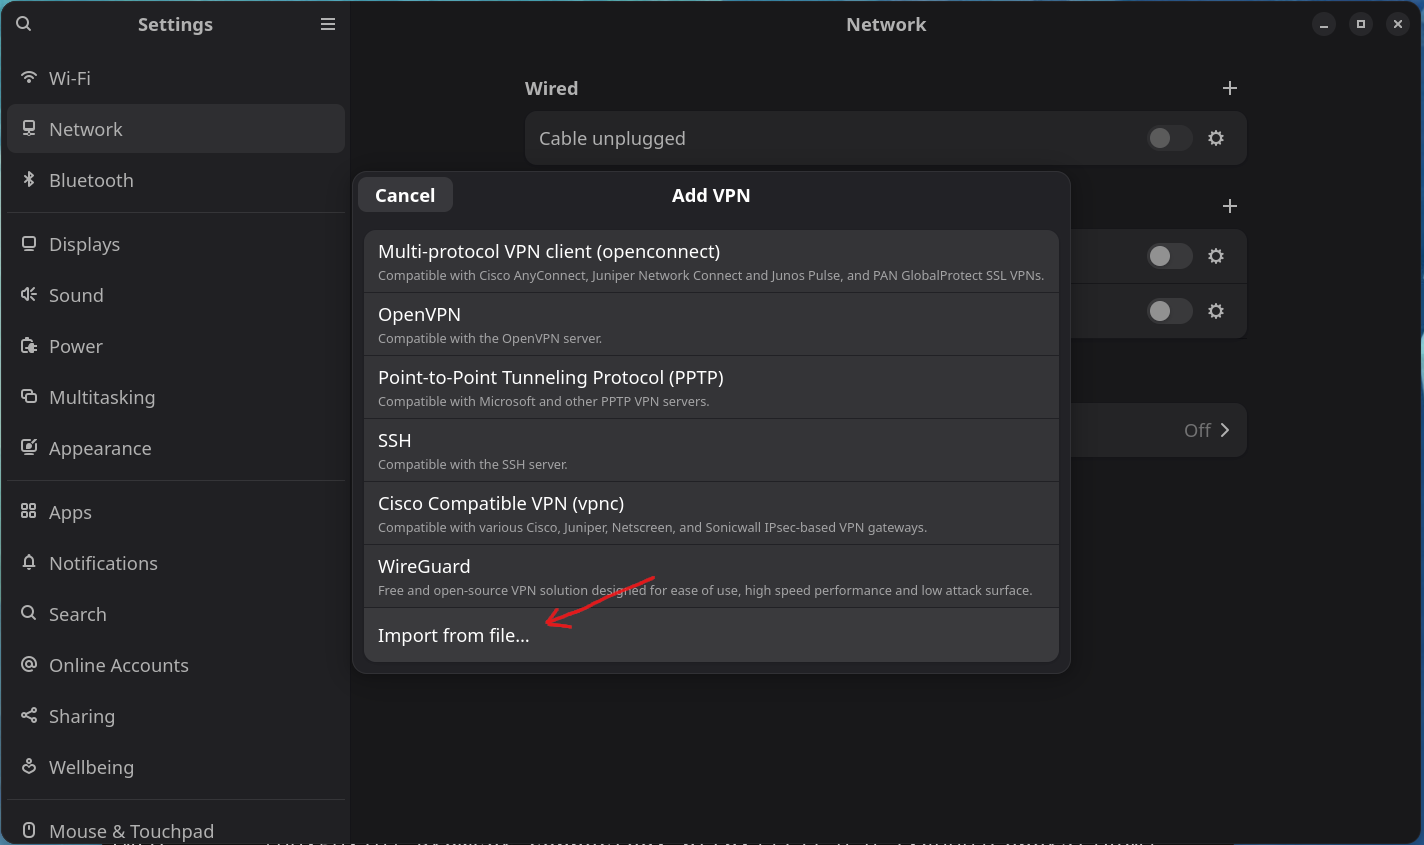Open the Settings hamburger menu
Viewport: 1424px width, 845px height.
[328, 24]
